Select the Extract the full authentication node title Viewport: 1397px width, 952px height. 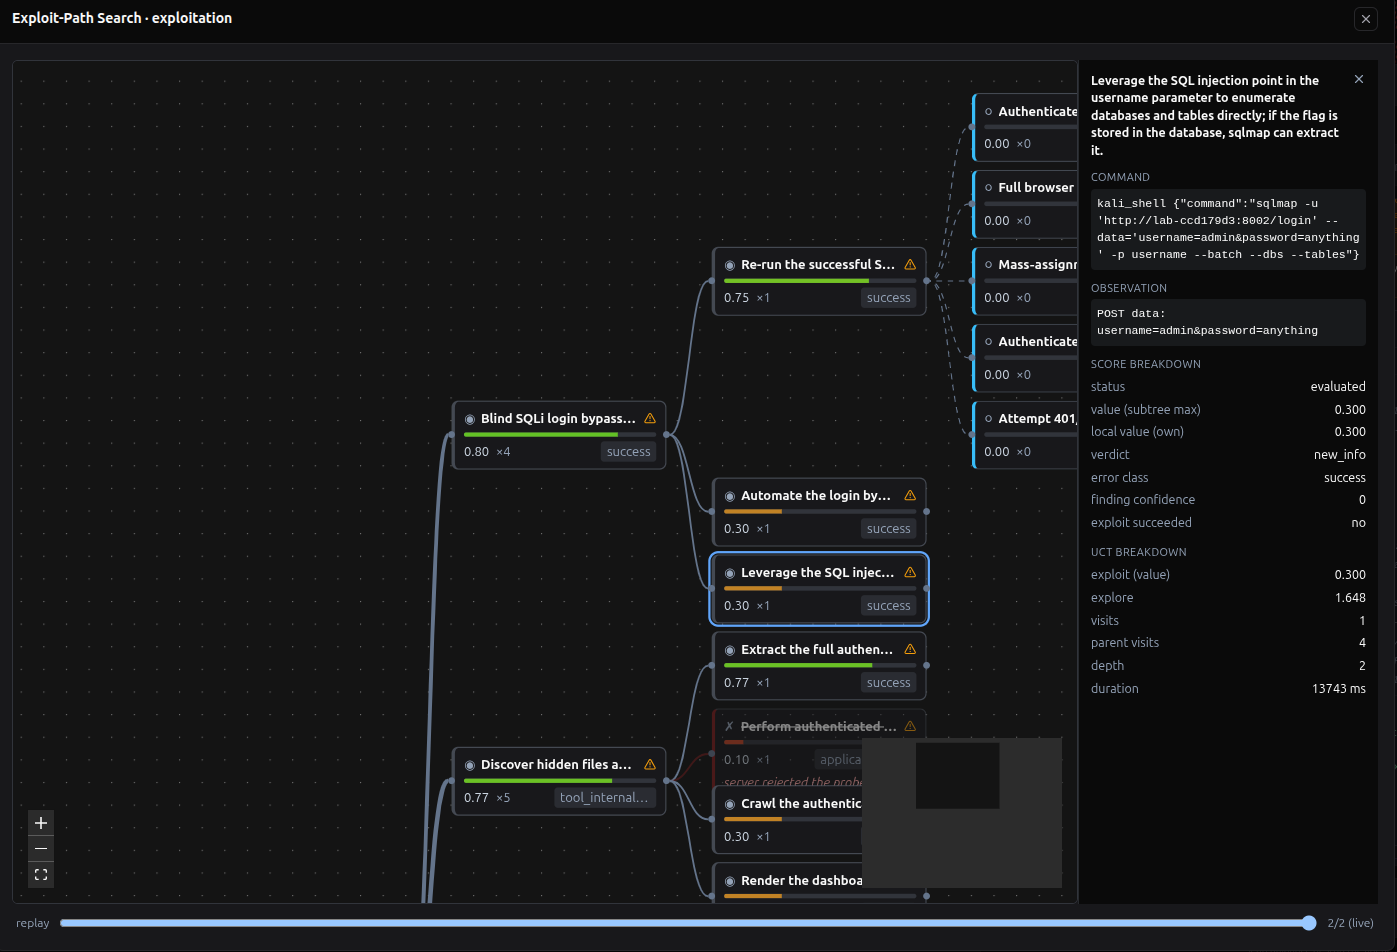pyautogui.click(x=817, y=649)
